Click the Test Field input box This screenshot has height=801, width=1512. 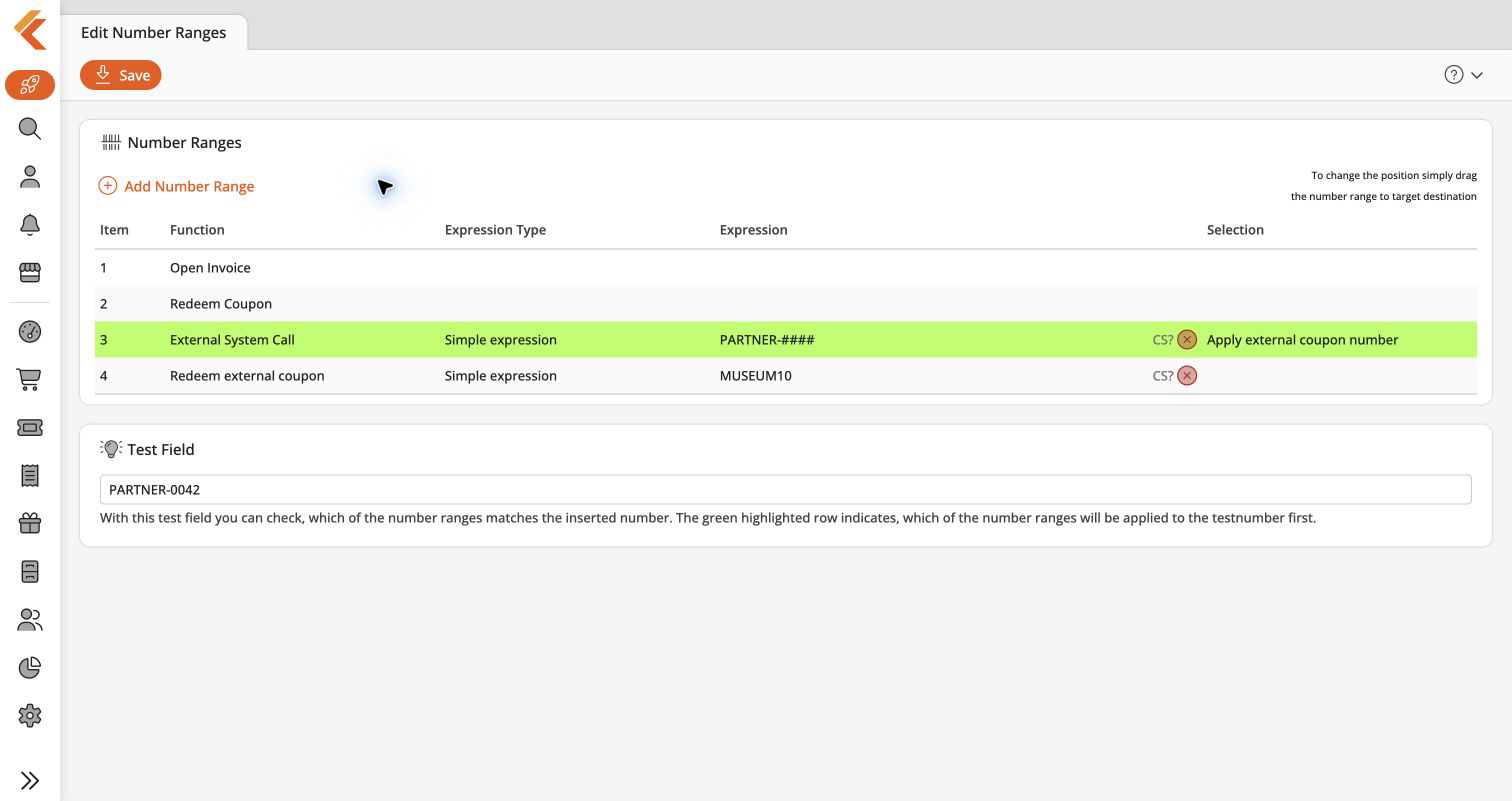point(785,489)
